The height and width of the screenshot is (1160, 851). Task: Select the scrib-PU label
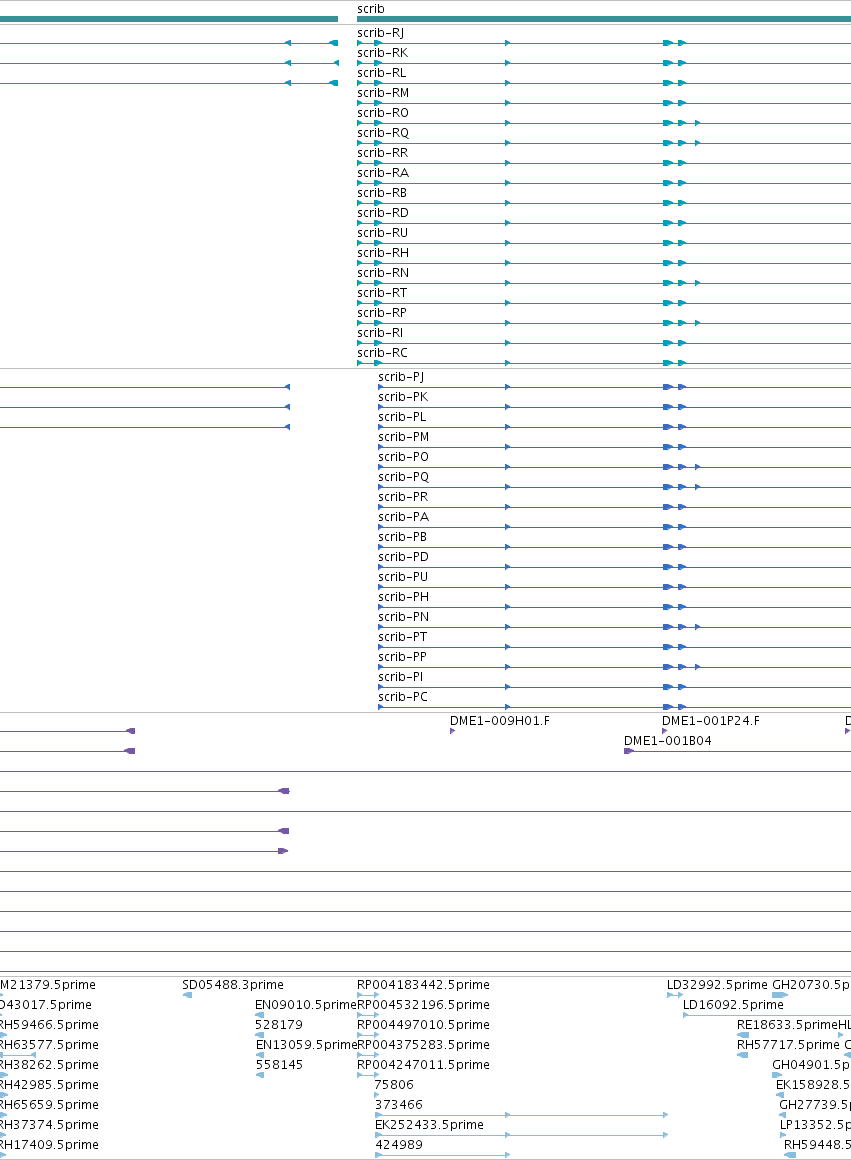(403, 576)
